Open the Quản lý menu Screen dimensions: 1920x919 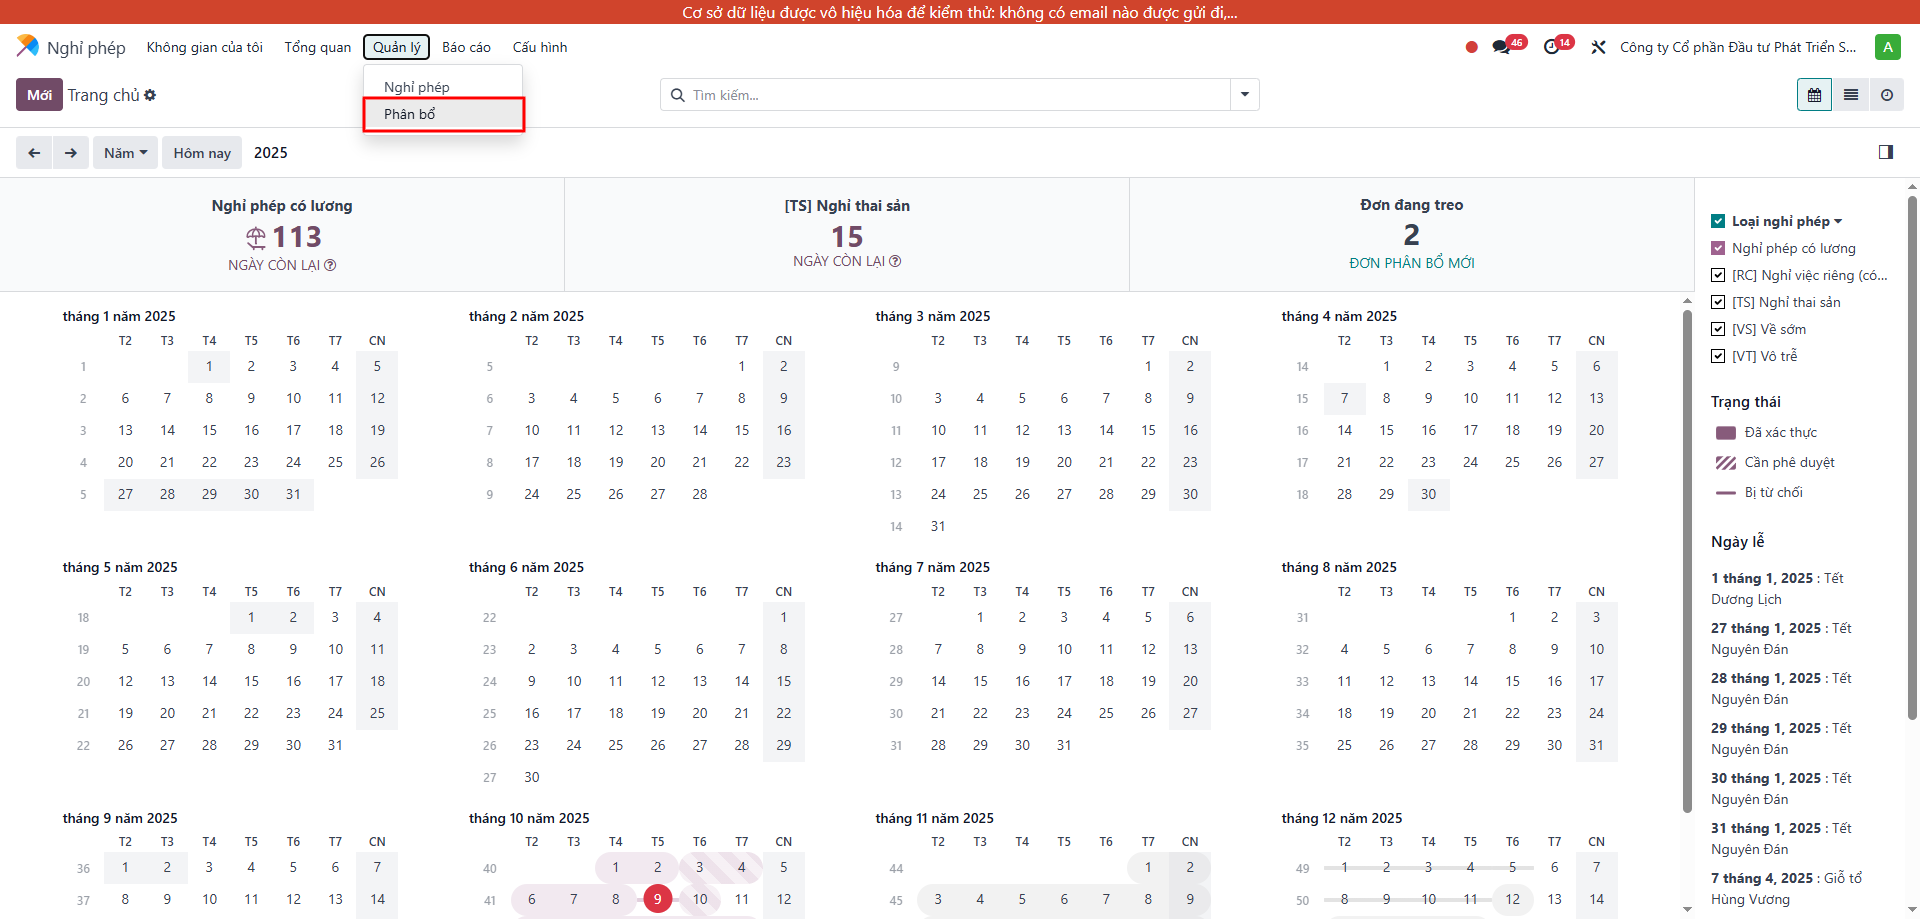397,47
